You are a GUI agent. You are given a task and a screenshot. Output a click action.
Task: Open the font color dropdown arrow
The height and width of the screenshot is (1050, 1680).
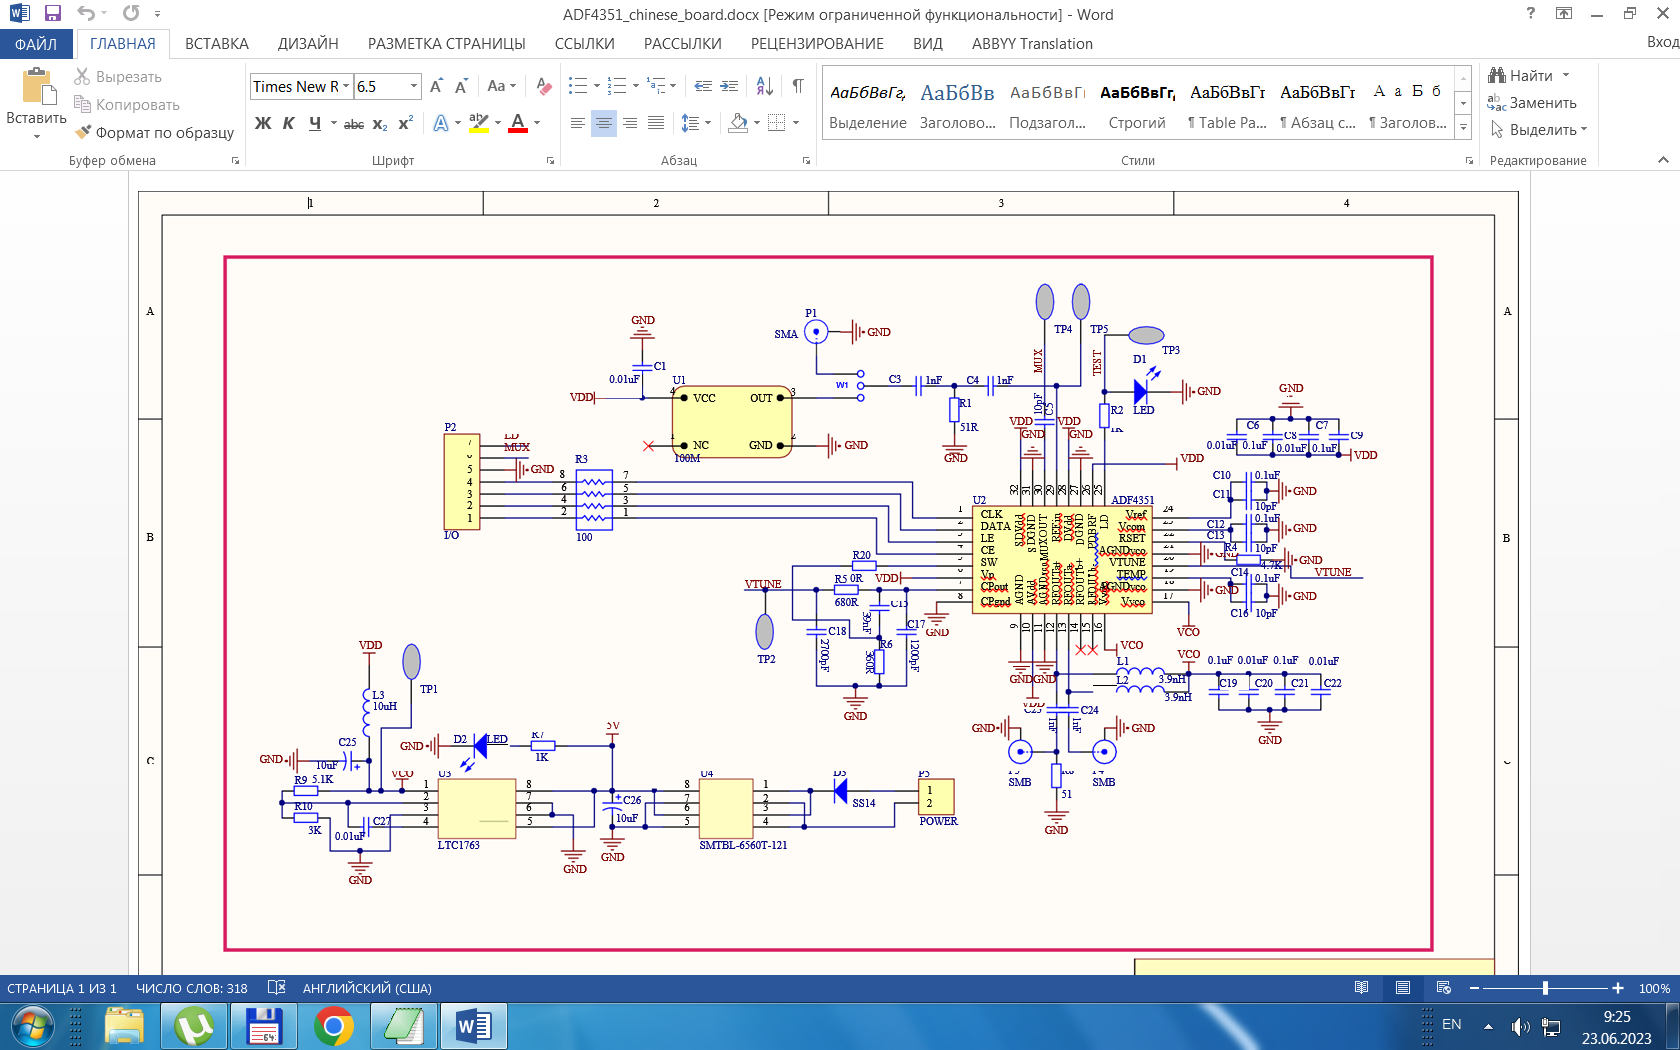[x=537, y=123]
